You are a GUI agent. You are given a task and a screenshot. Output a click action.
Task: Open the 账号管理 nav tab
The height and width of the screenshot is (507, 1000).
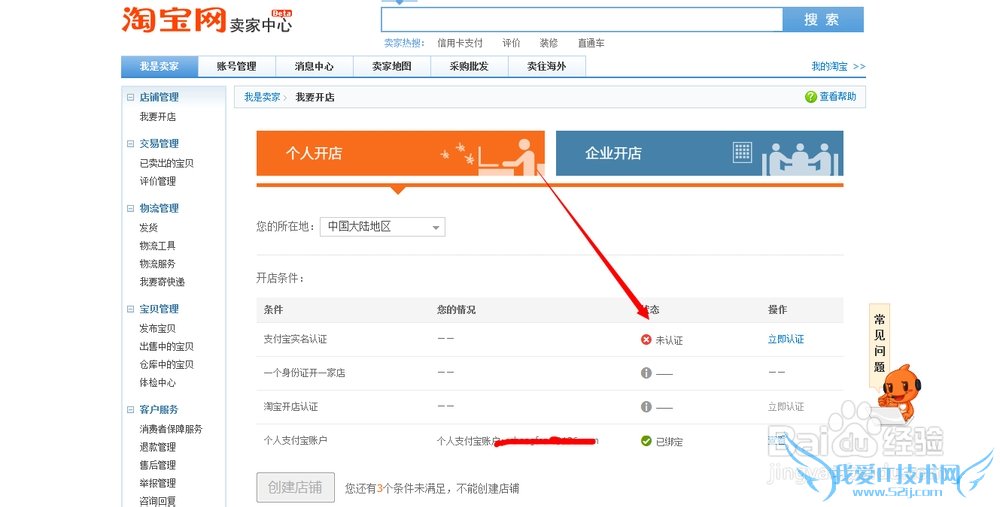click(237, 66)
